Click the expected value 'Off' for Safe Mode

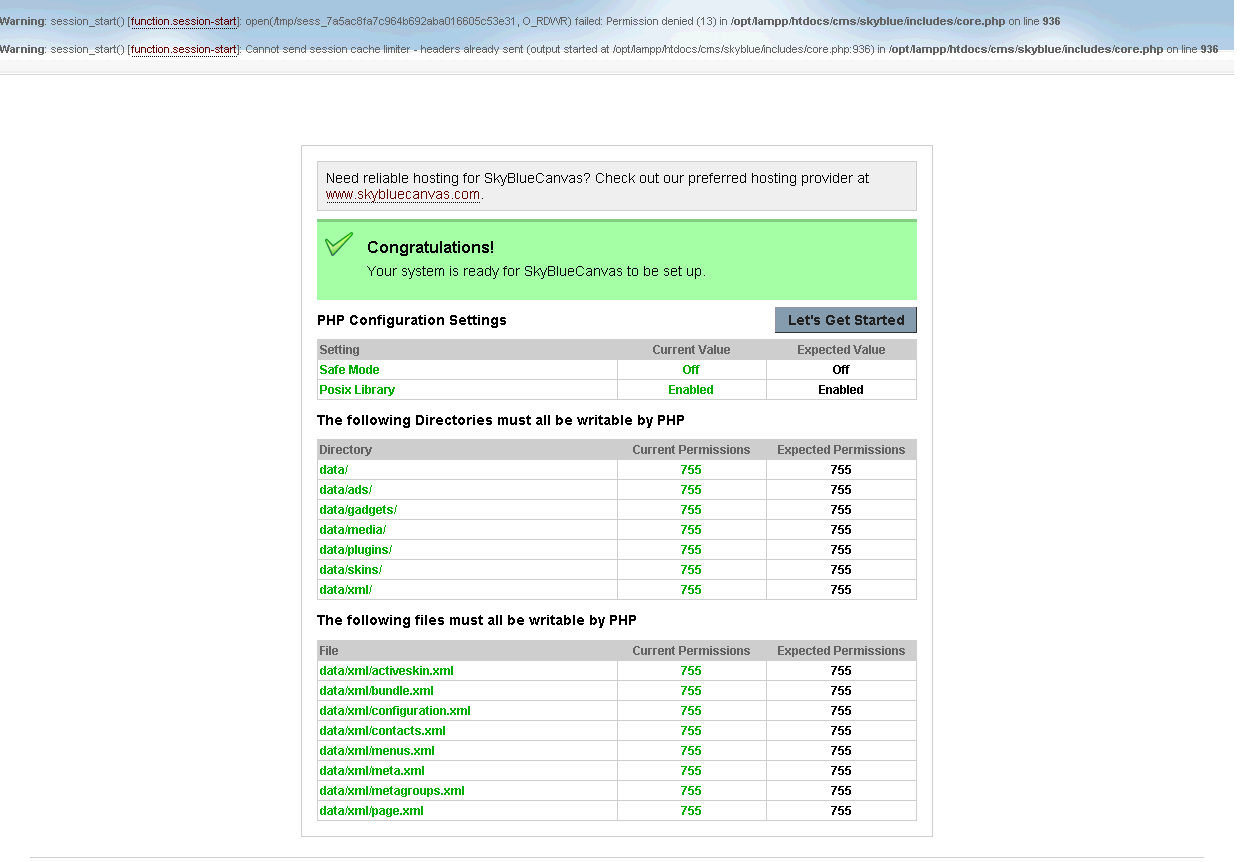(841, 370)
